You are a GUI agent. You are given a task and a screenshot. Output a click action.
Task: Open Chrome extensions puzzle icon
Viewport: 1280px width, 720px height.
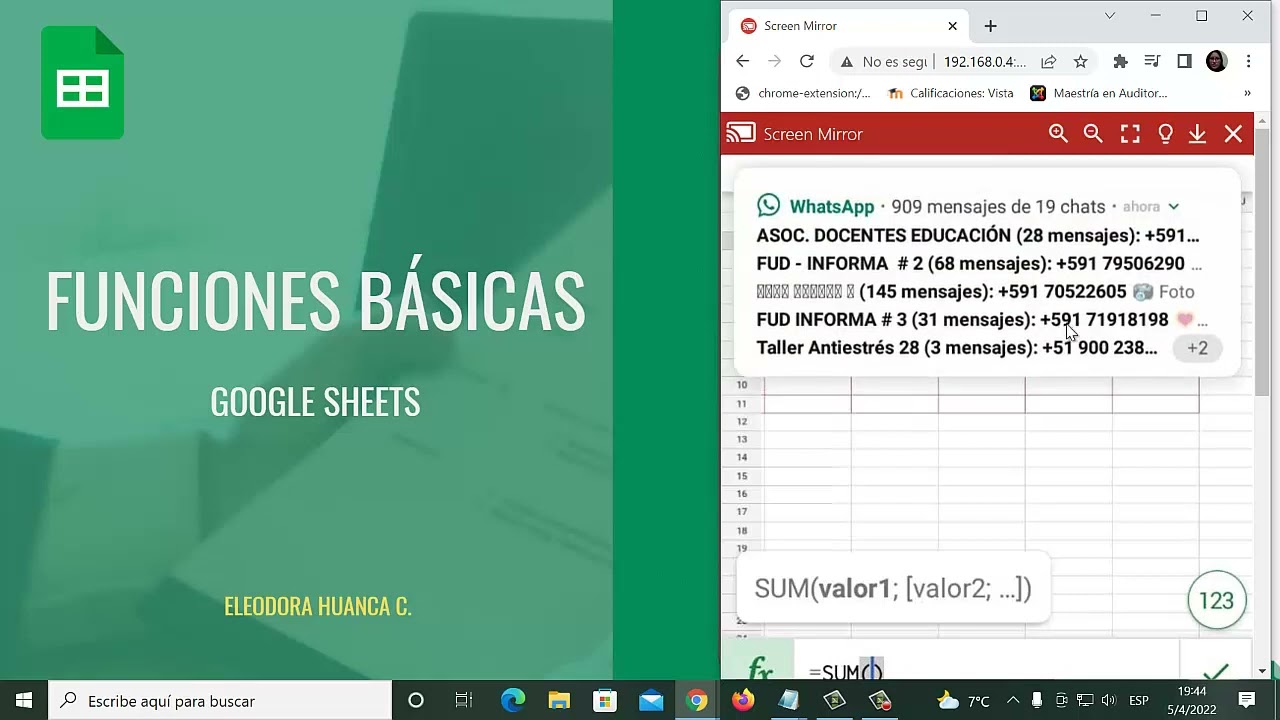click(1120, 62)
